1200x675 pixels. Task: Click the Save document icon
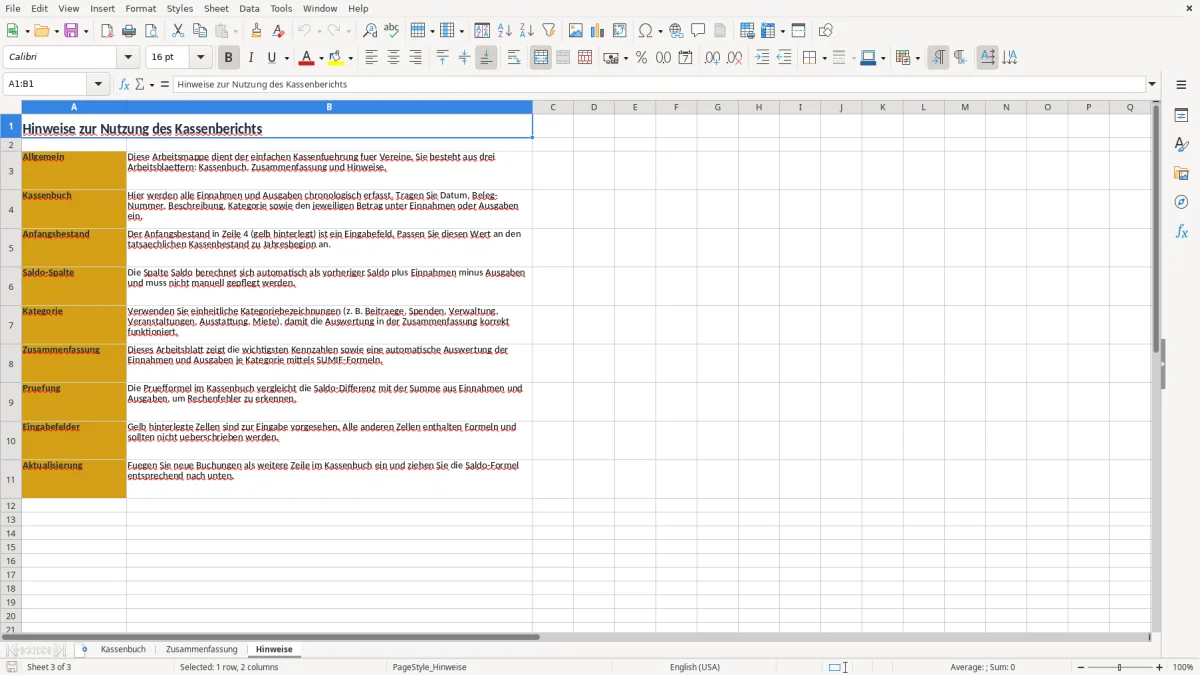[x=71, y=31]
